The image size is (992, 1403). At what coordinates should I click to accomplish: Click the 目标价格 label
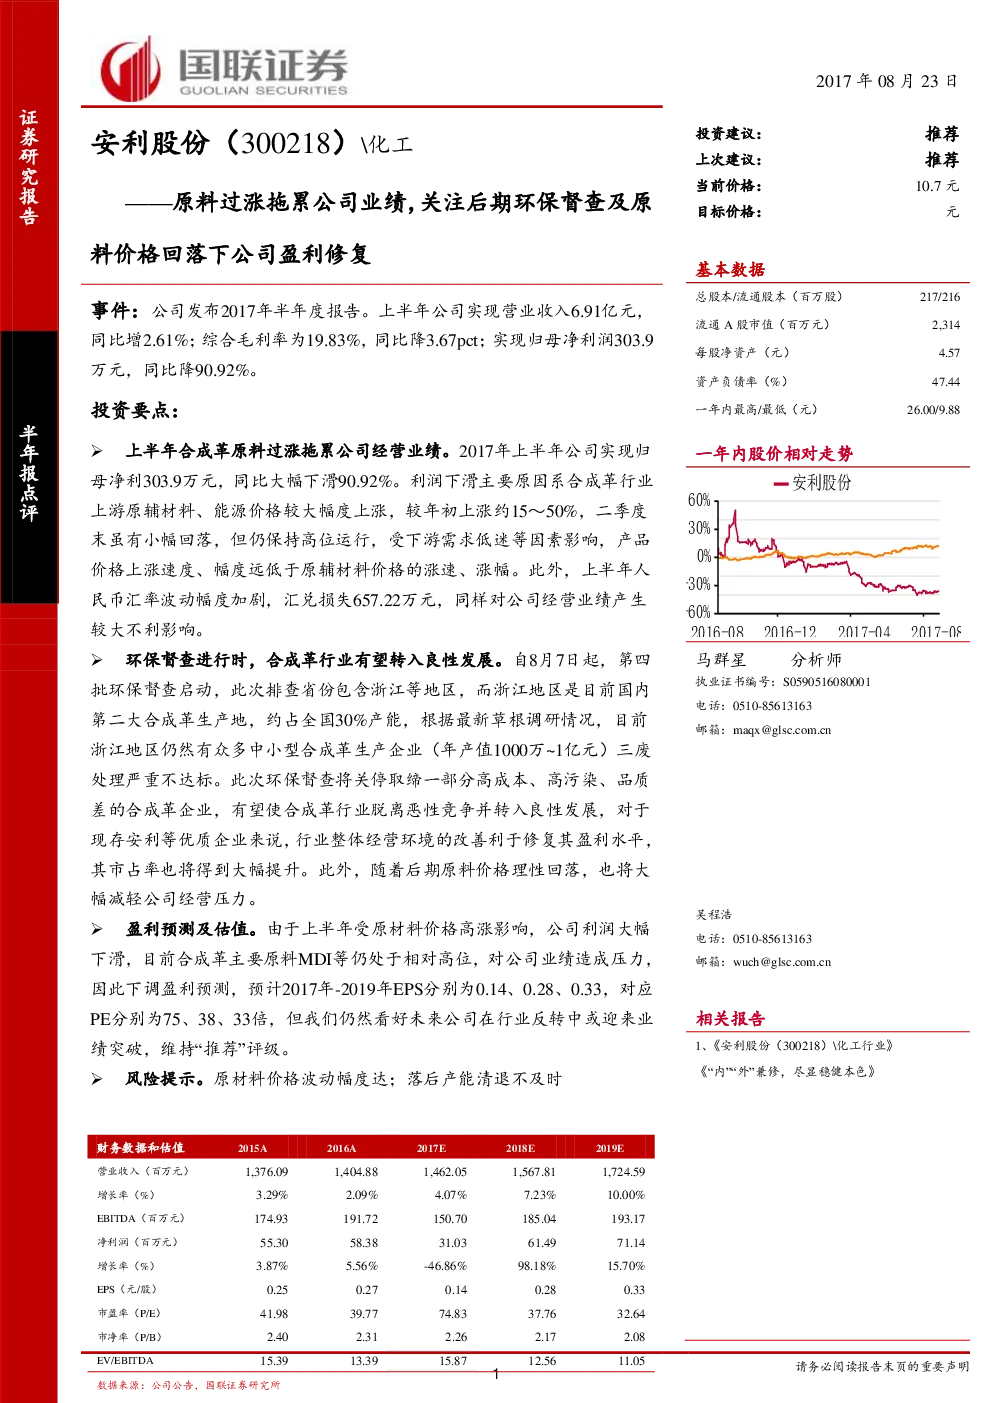pos(729,212)
